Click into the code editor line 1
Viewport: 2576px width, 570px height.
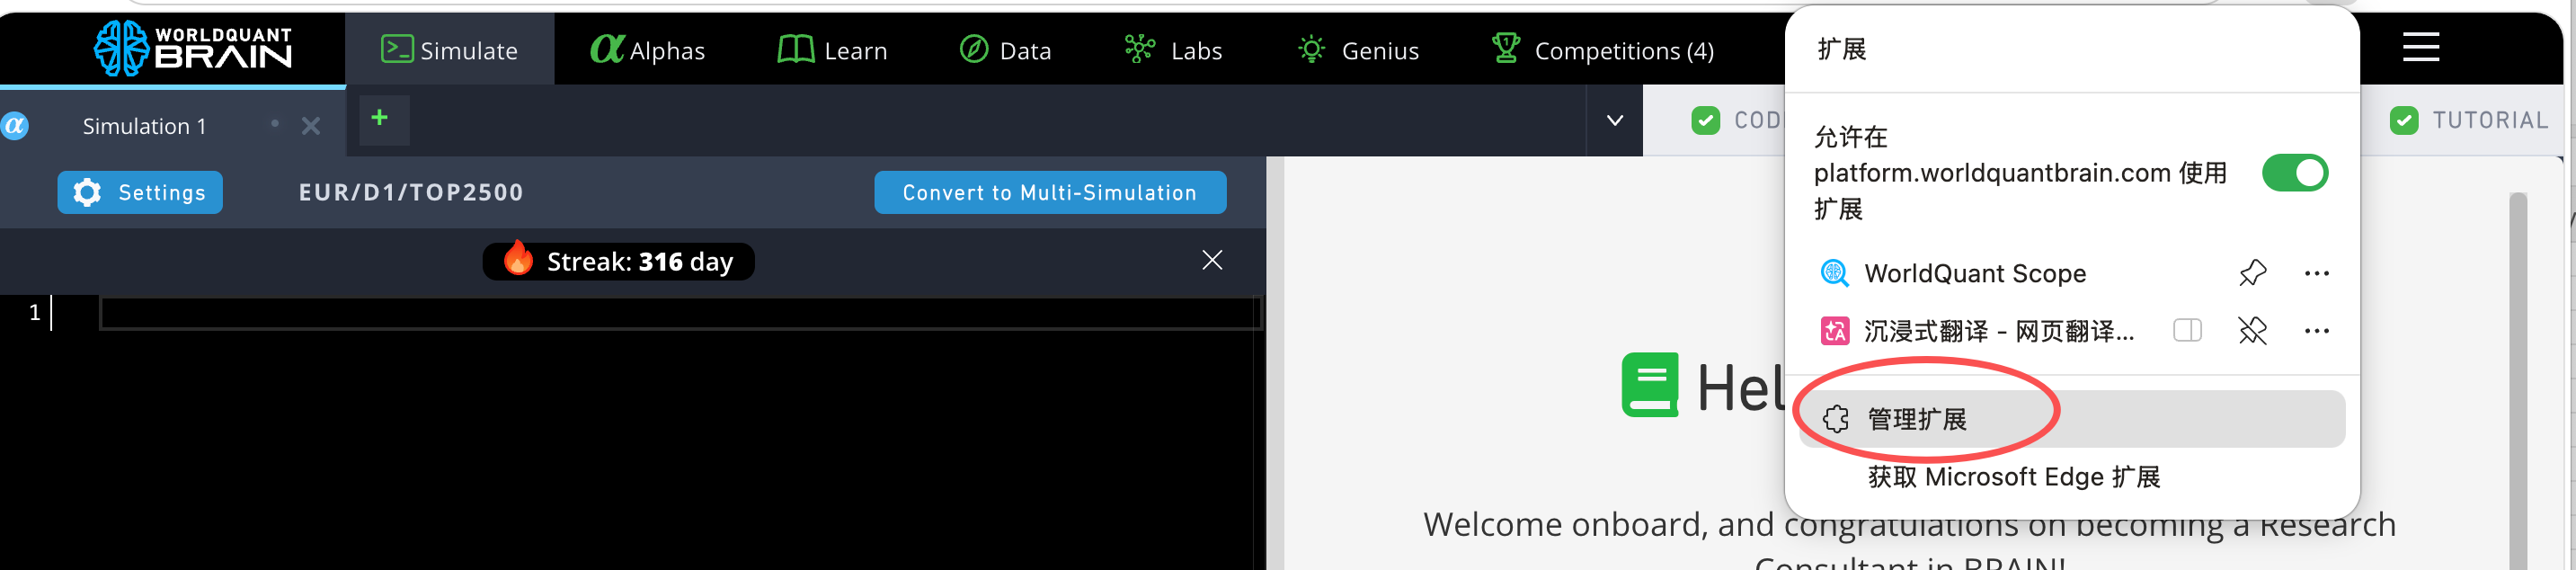680,313
